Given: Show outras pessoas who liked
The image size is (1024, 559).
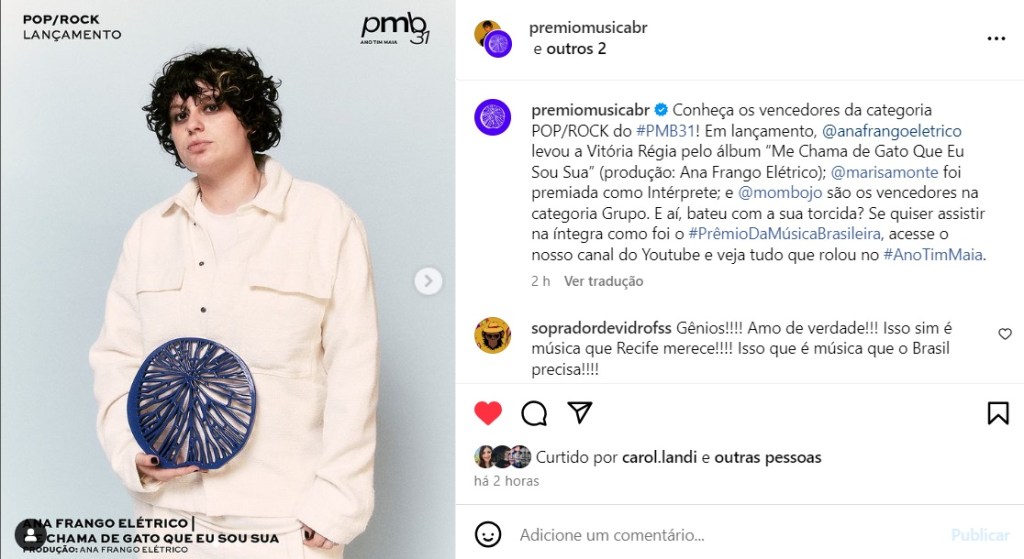Looking at the screenshot, I should click(767, 457).
